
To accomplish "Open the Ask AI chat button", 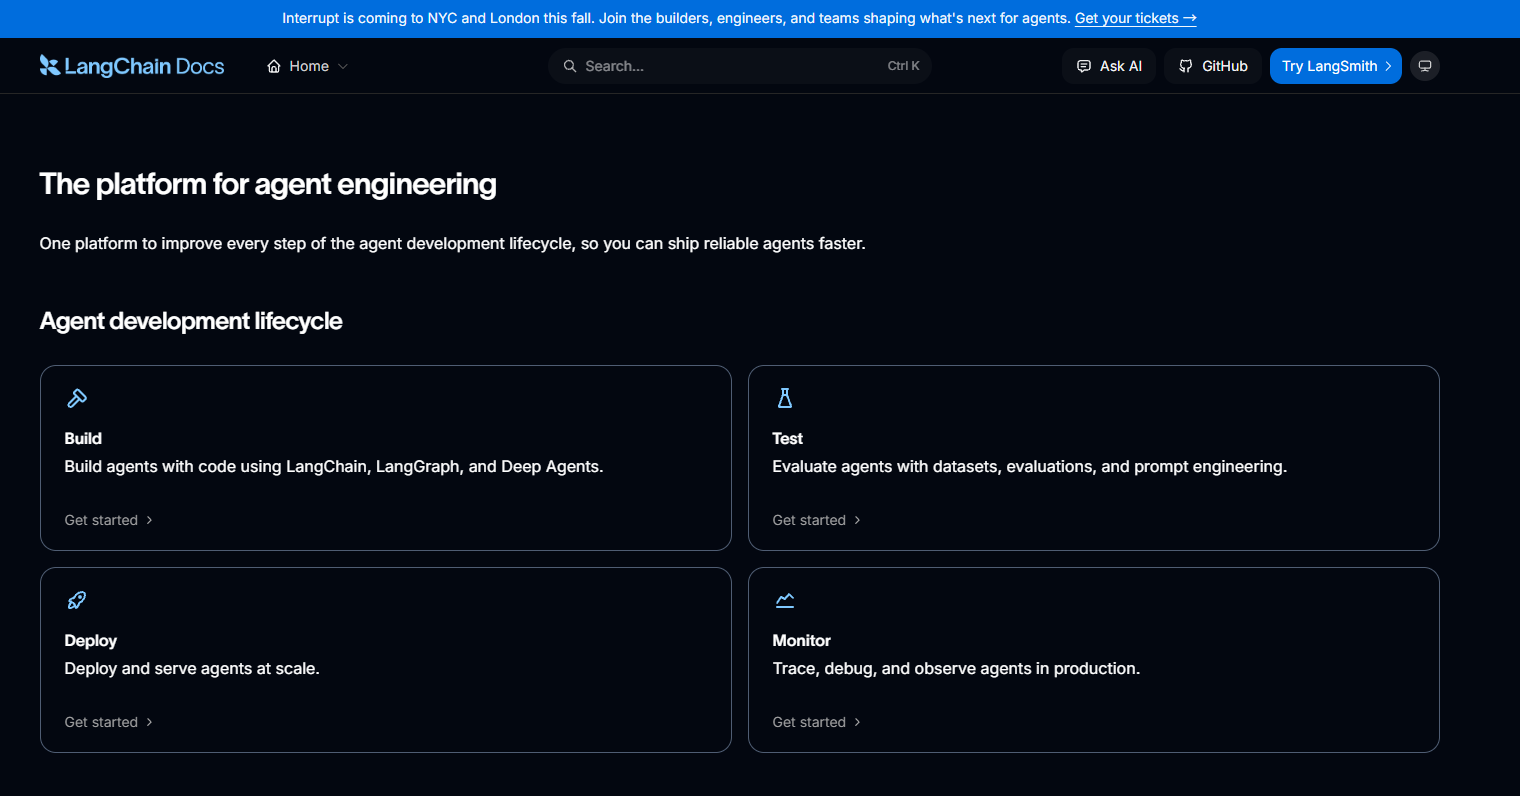I will (1109, 66).
